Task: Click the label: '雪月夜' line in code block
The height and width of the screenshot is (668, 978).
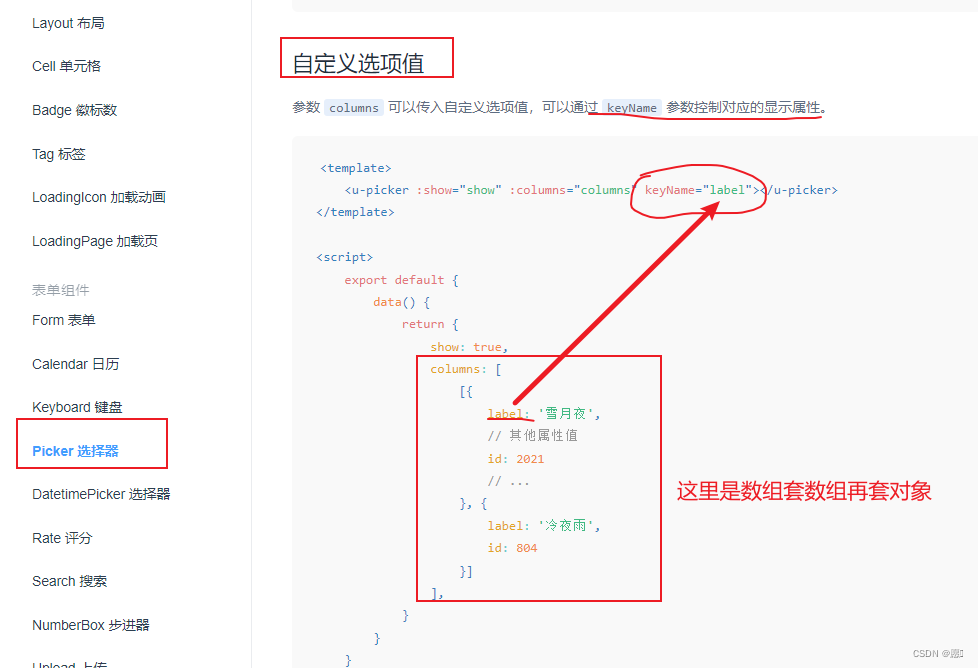Action: click(x=540, y=412)
